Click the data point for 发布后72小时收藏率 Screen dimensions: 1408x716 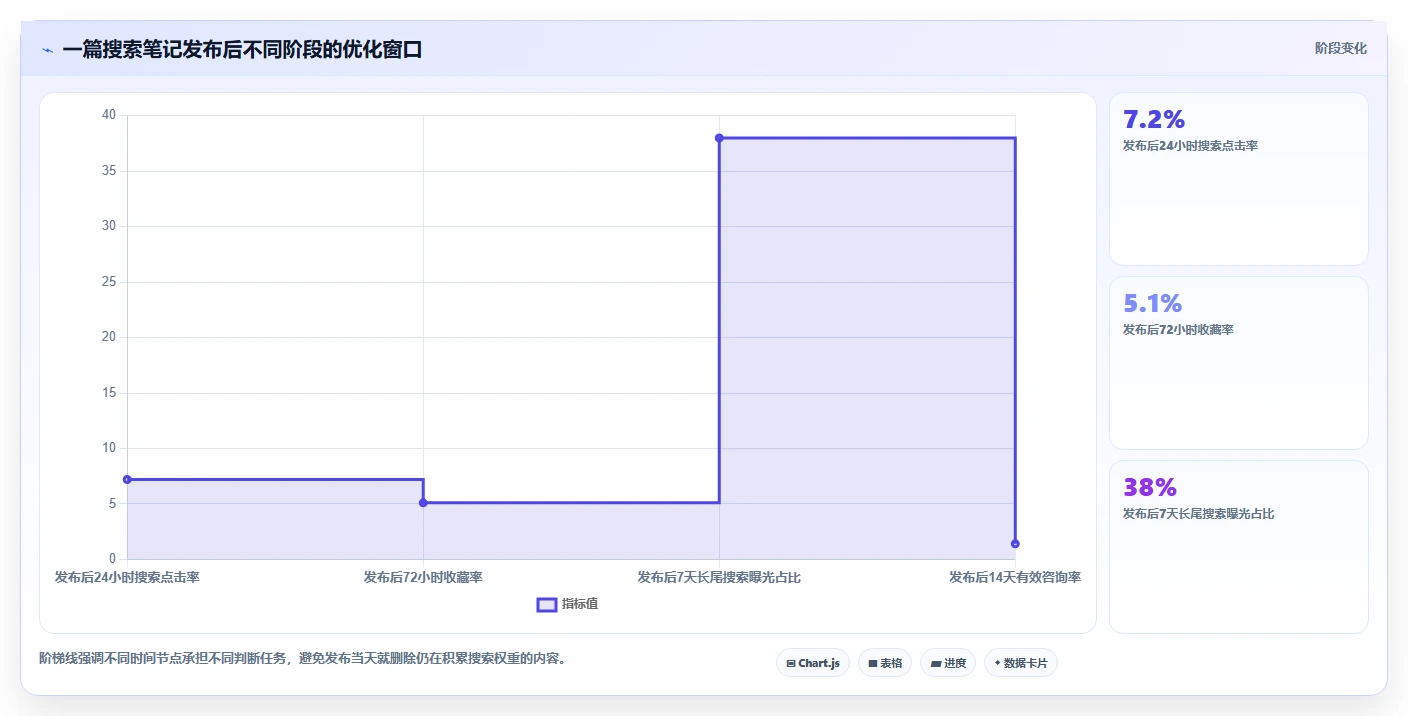423,502
